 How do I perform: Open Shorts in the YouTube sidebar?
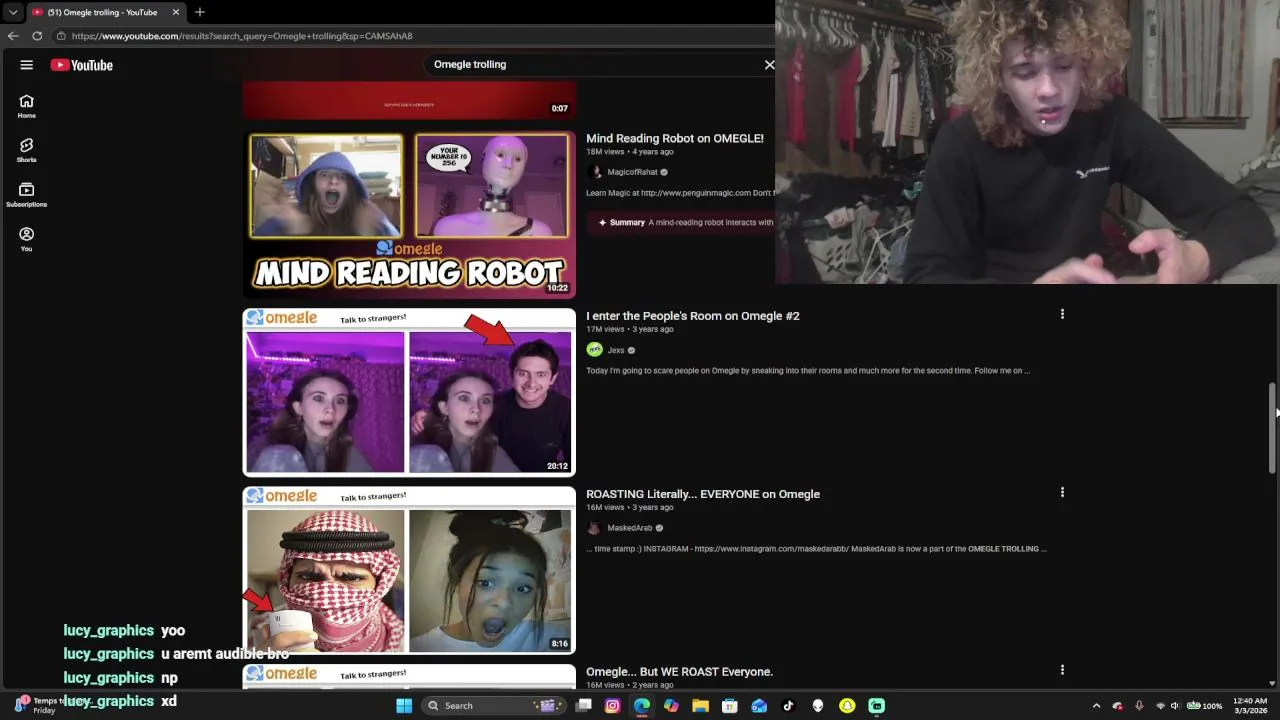27,150
